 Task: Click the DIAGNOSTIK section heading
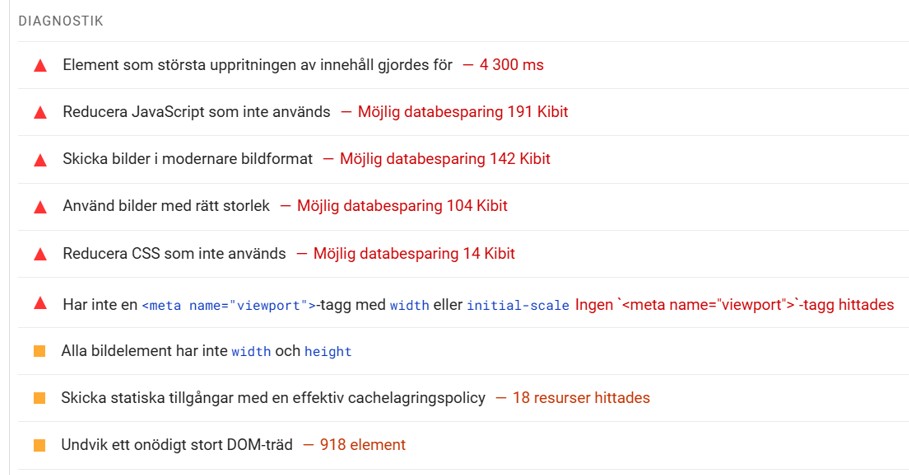point(61,21)
